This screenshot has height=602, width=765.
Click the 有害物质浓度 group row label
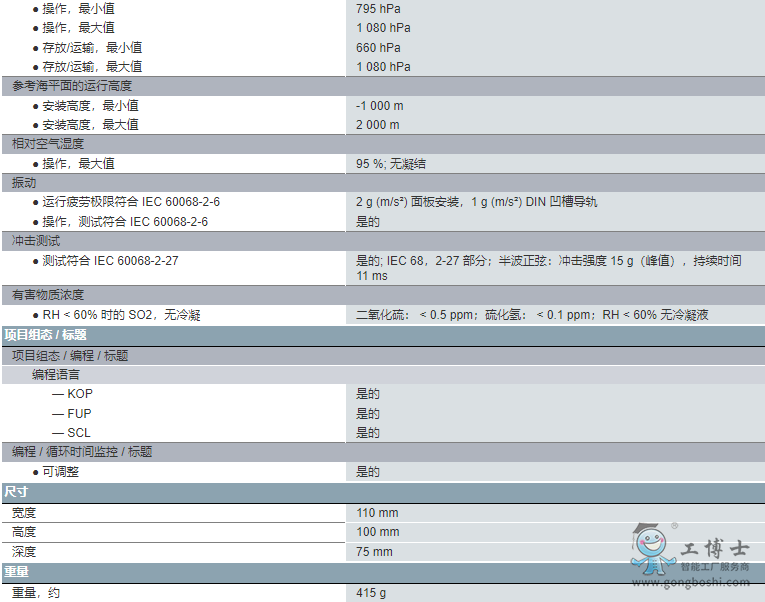(47, 295)
